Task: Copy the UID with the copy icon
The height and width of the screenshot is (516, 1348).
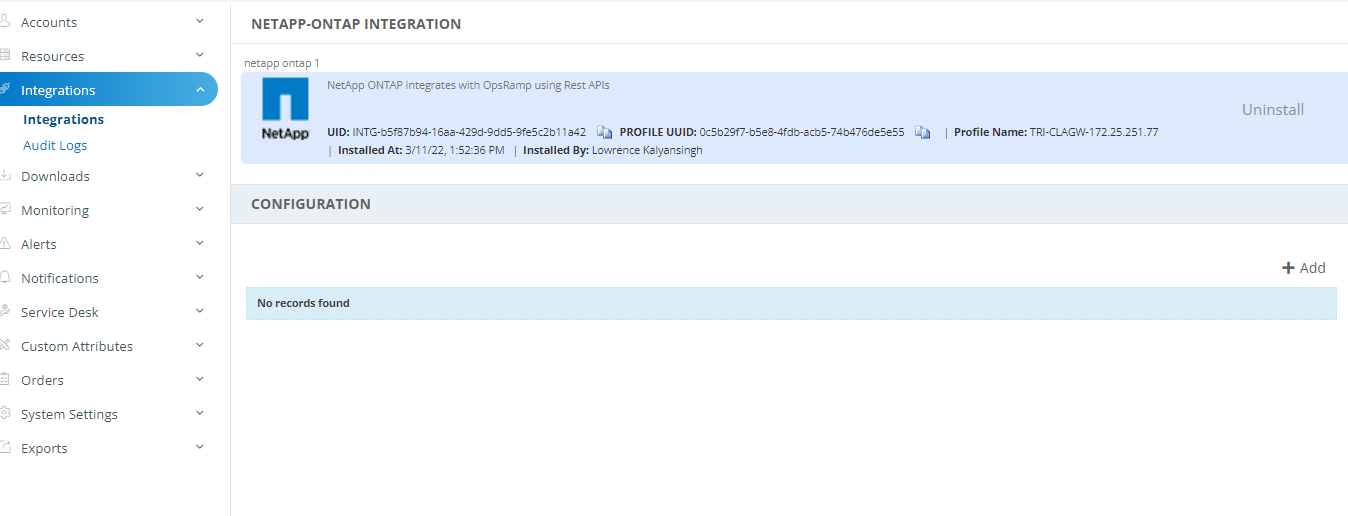Action: click(x=604, y=132)
